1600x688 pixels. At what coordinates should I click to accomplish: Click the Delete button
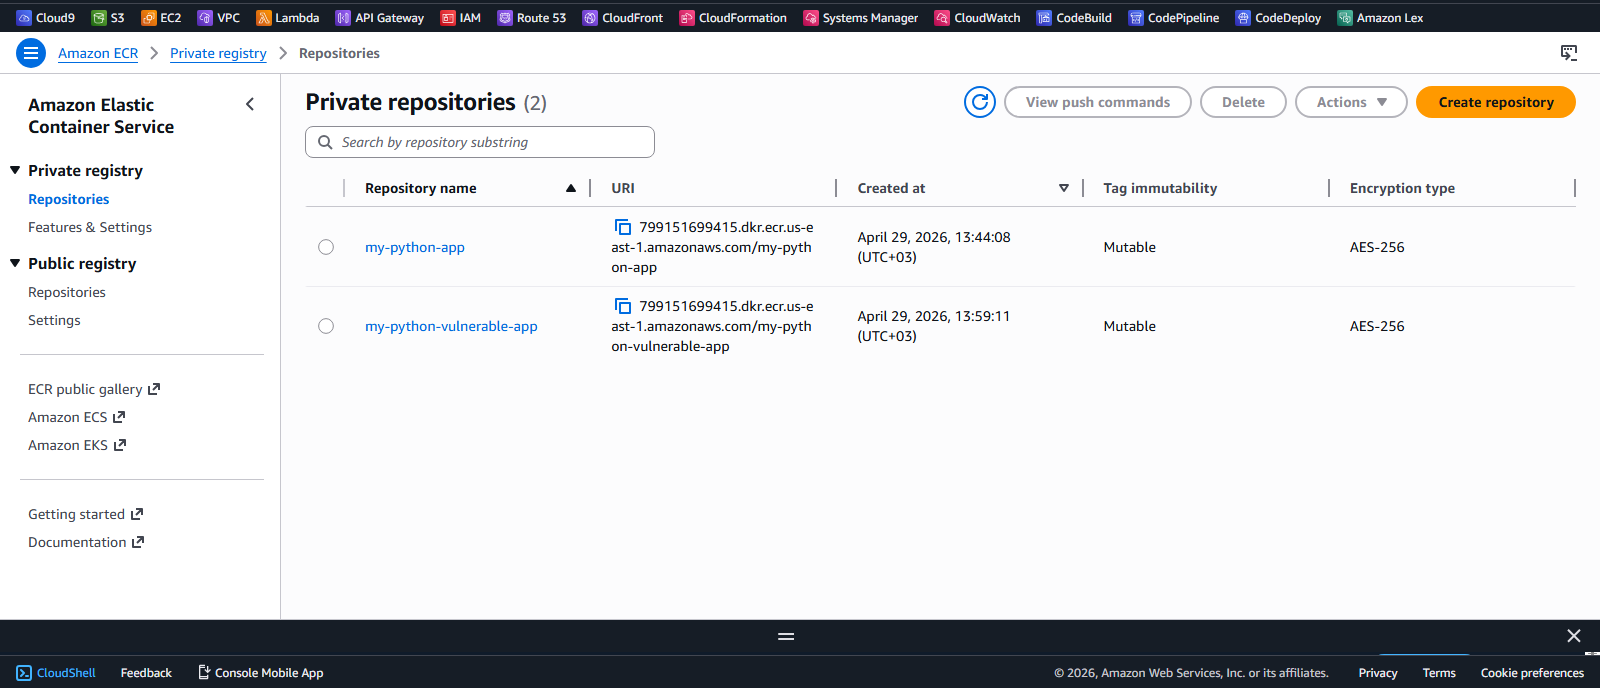tap(1243, 102)
